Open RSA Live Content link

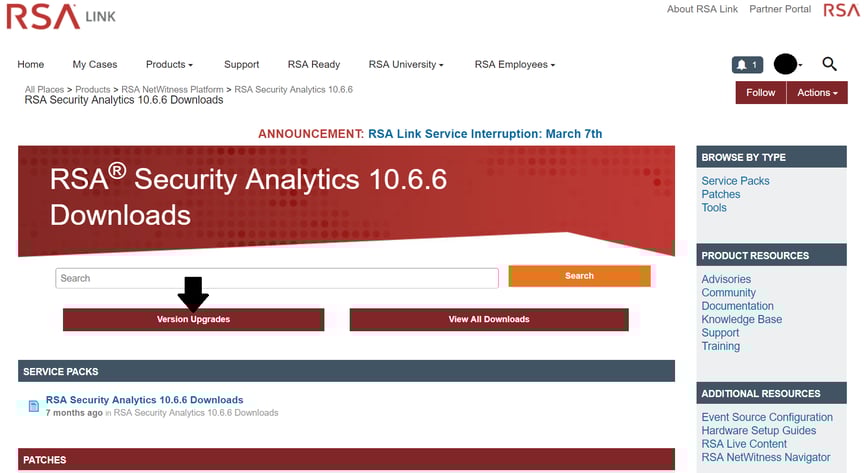click(744, 444)
